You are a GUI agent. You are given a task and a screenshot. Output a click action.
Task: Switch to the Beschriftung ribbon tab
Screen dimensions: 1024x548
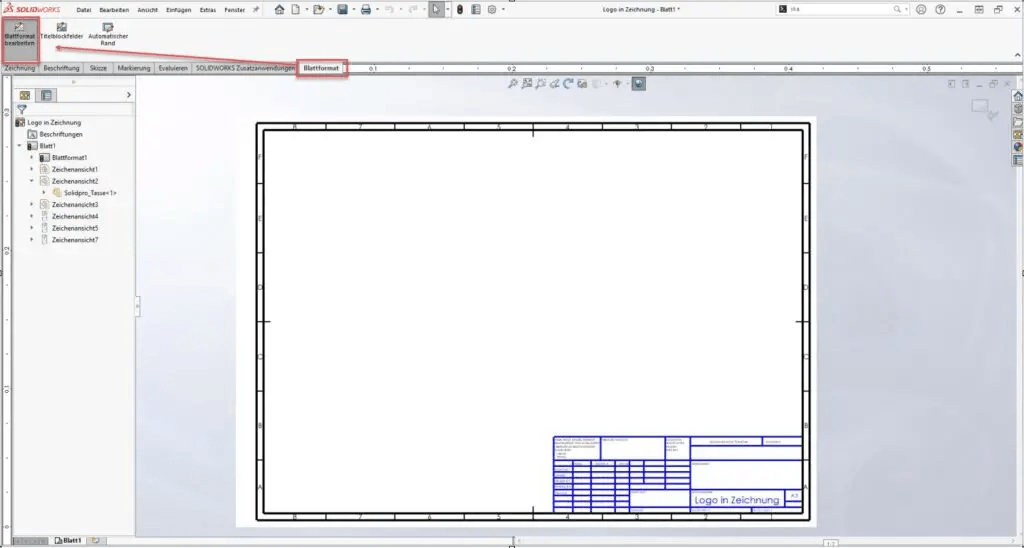pyautogui.click(x=62, y=69)
